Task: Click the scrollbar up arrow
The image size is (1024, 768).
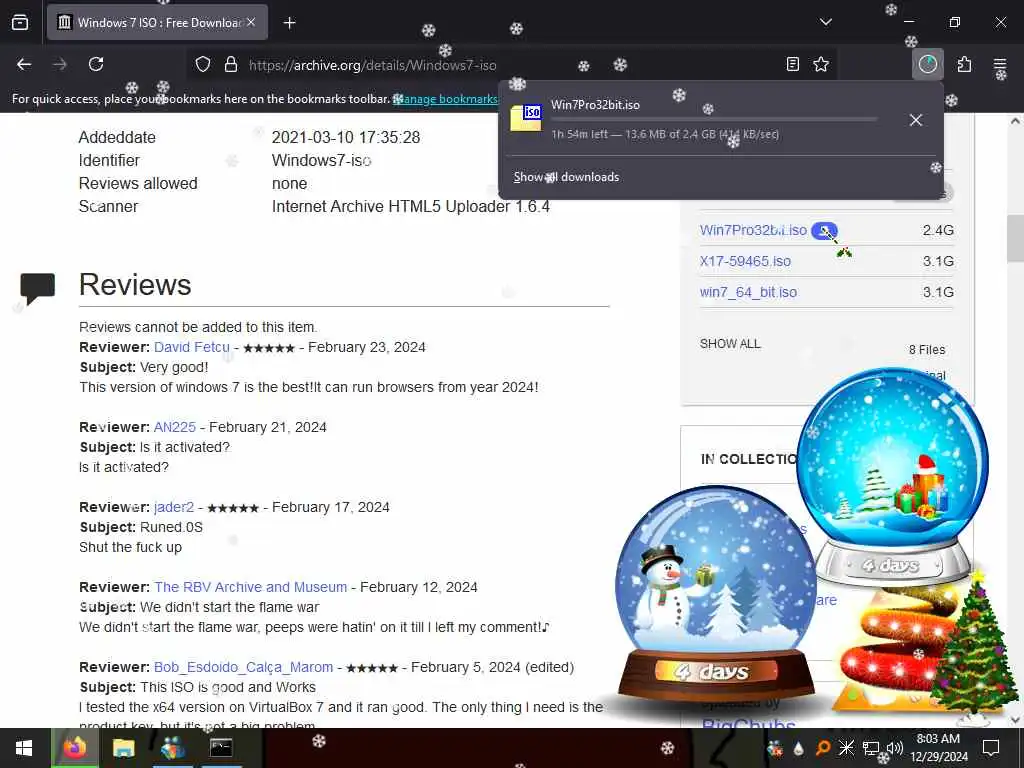Action: coord(1015,121)
